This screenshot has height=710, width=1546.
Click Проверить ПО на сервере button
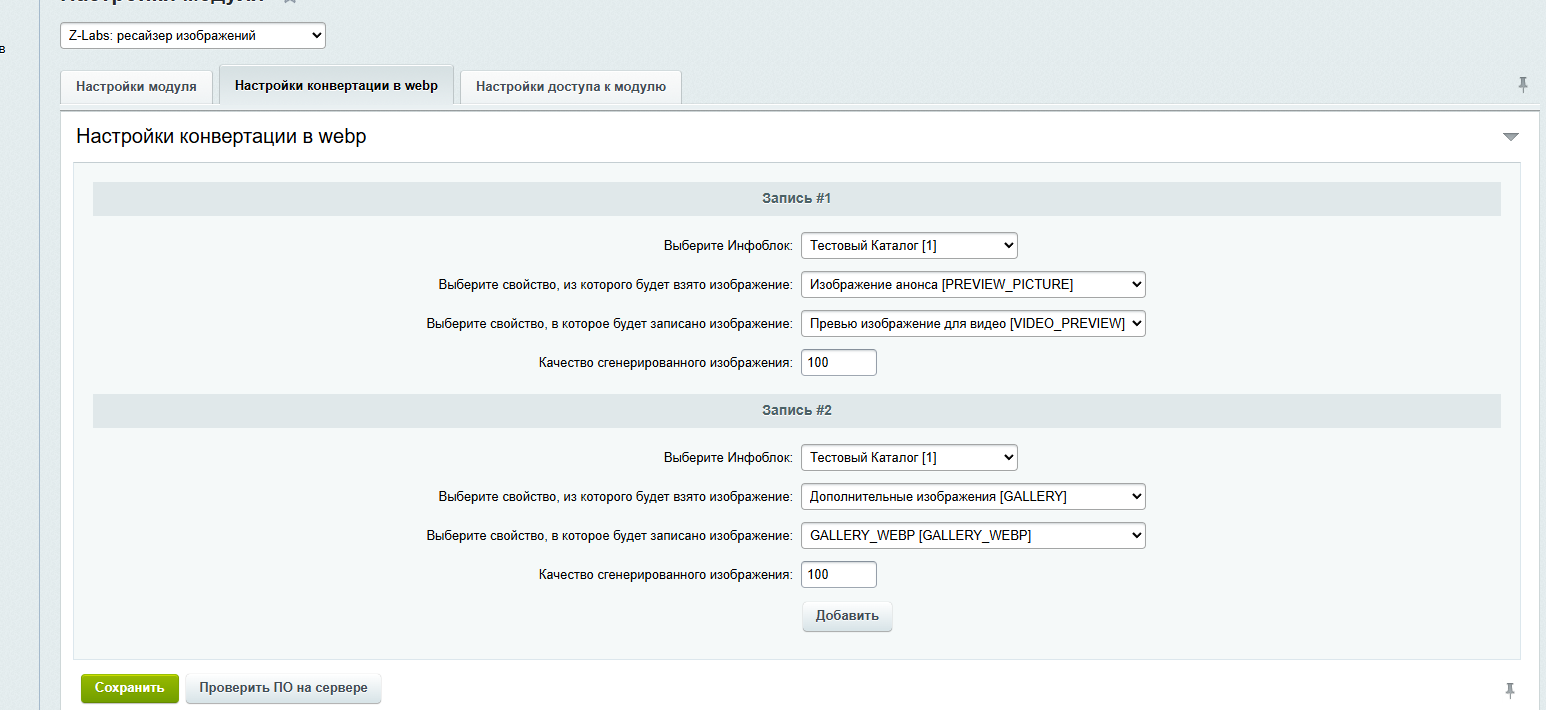click(x=283, y=688)
